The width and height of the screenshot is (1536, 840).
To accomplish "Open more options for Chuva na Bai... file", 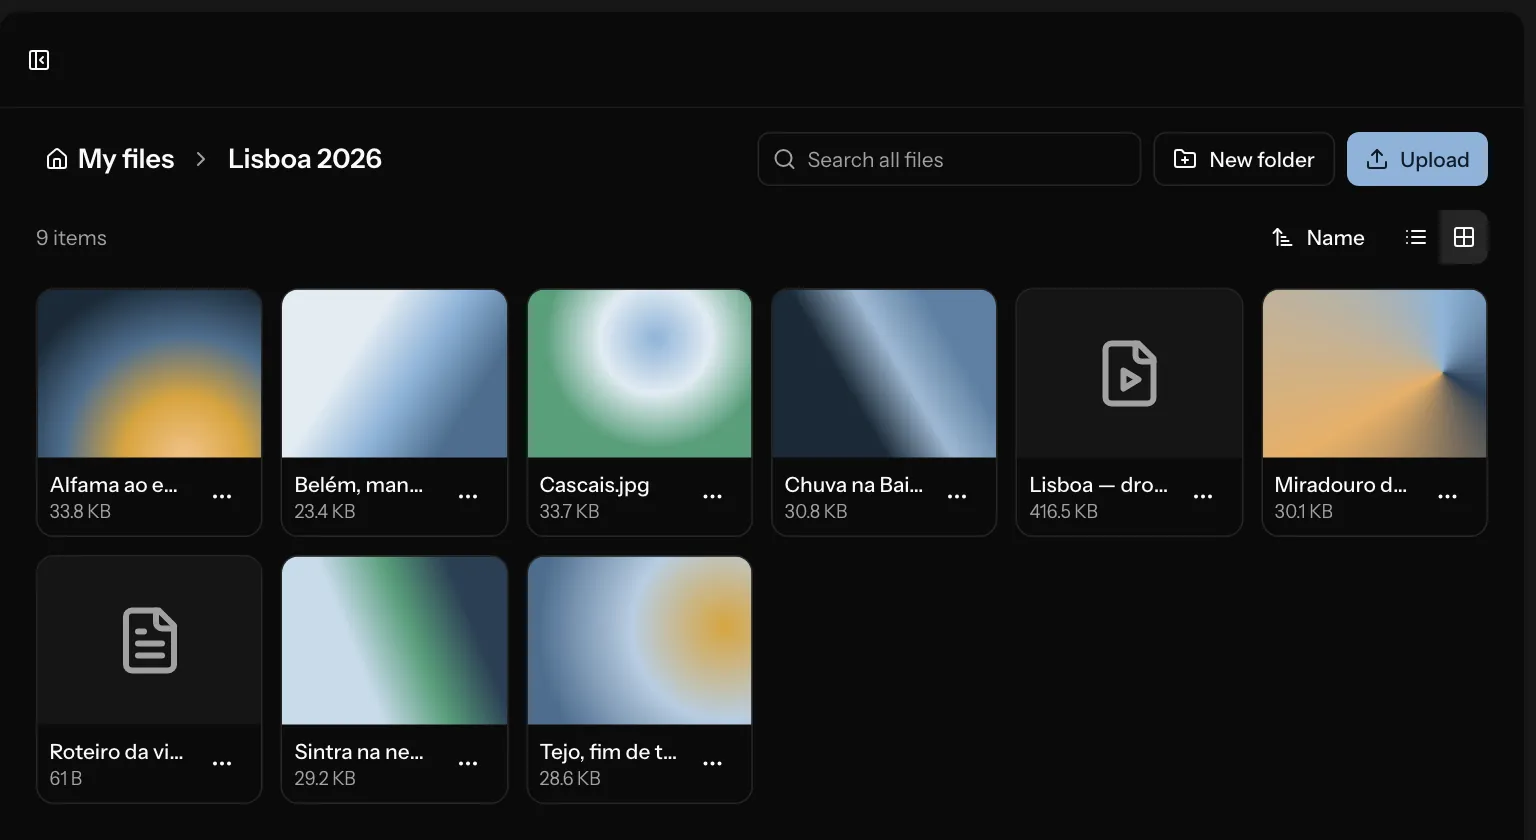I will tap(957, 497).
